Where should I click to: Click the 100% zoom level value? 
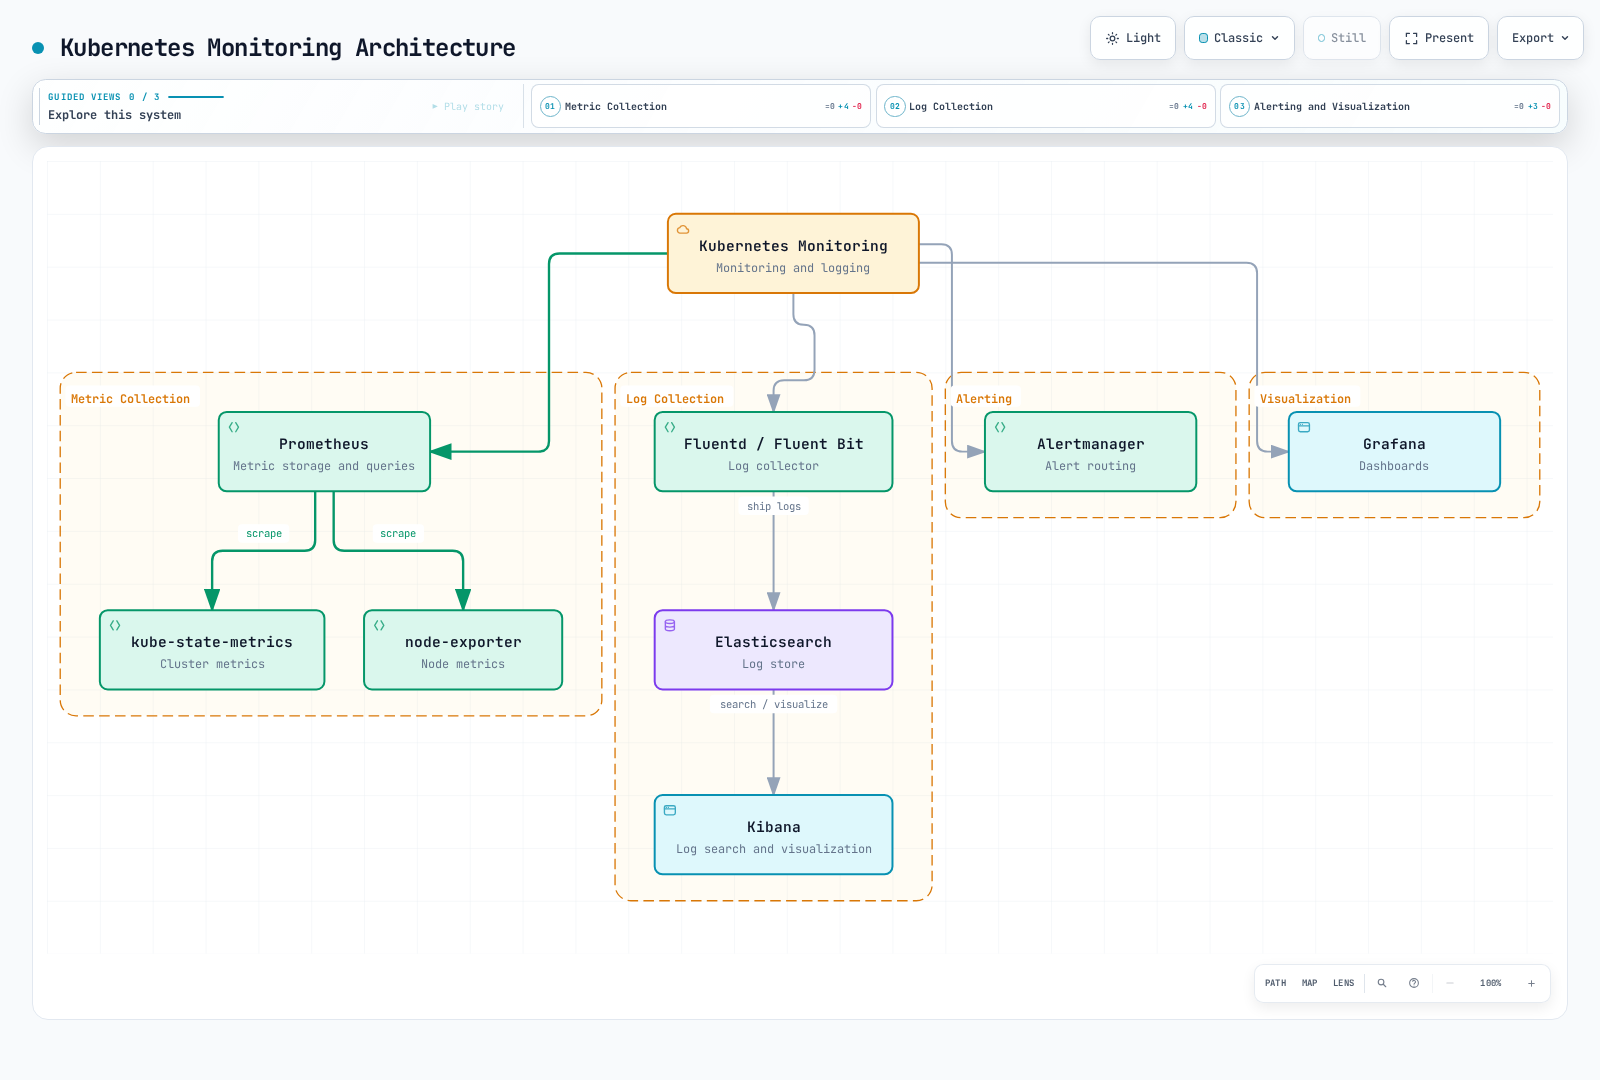1490,983
